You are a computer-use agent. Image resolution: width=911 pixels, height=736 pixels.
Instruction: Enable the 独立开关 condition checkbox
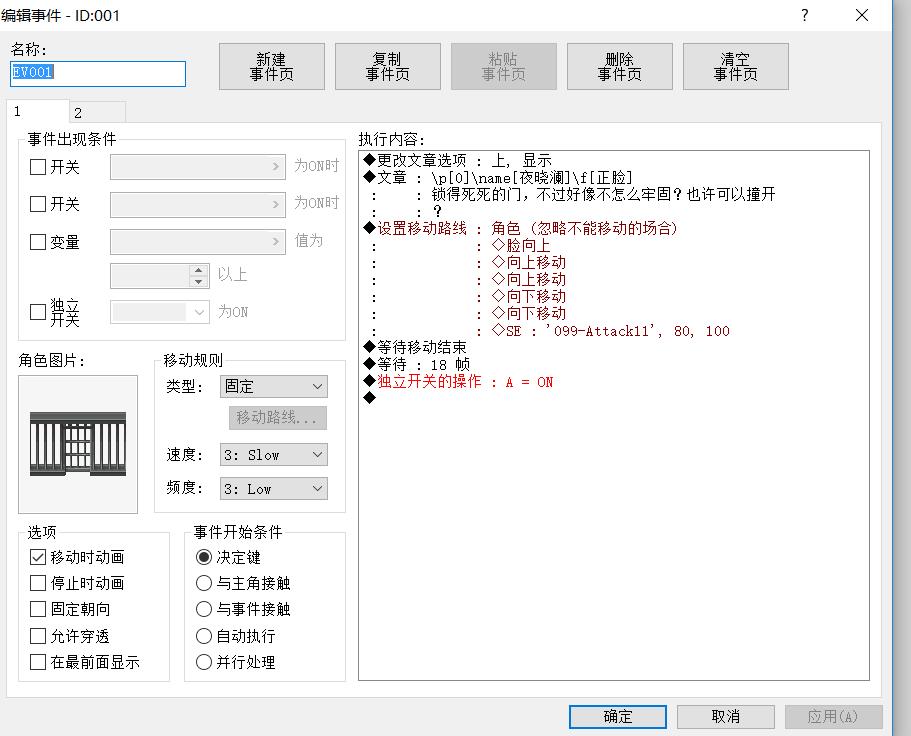[38, 312]
